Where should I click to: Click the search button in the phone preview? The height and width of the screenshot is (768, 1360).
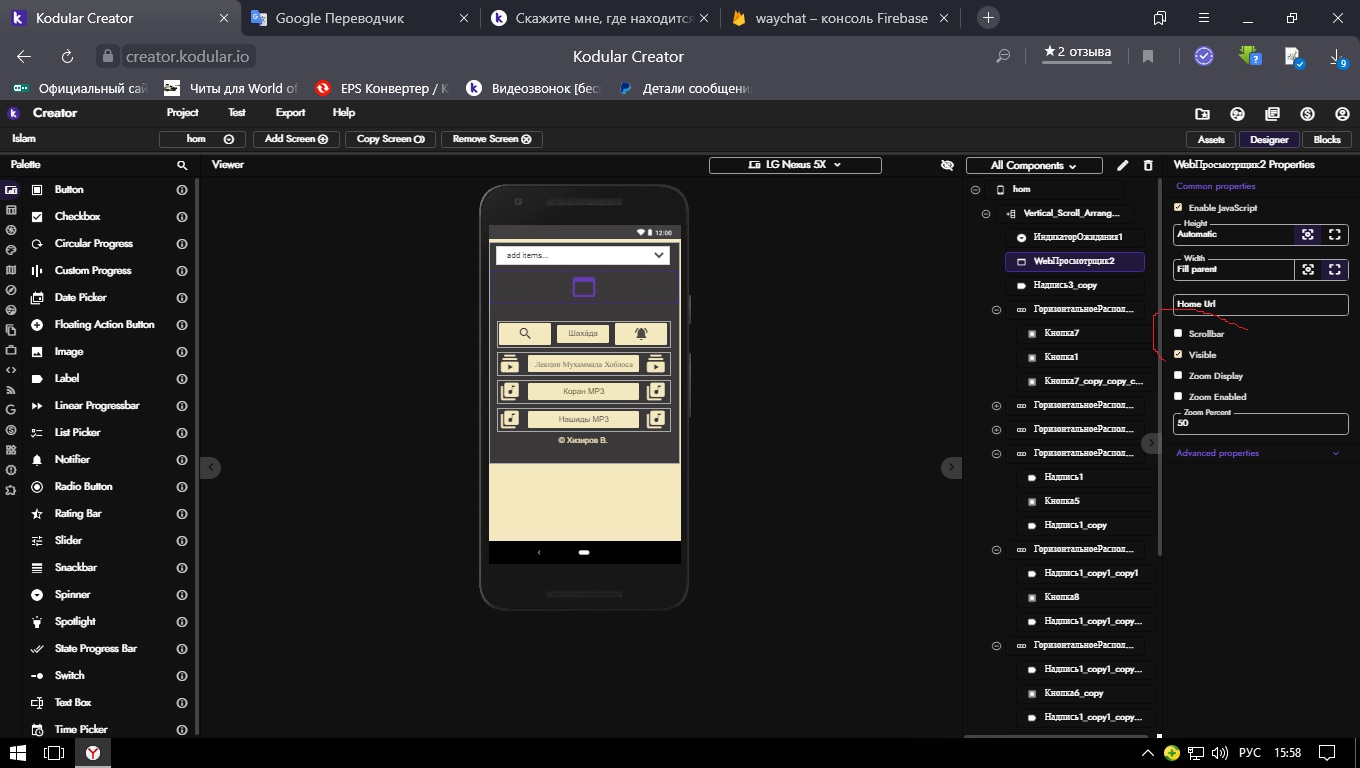pyautogui.click(x=525, y=334)
